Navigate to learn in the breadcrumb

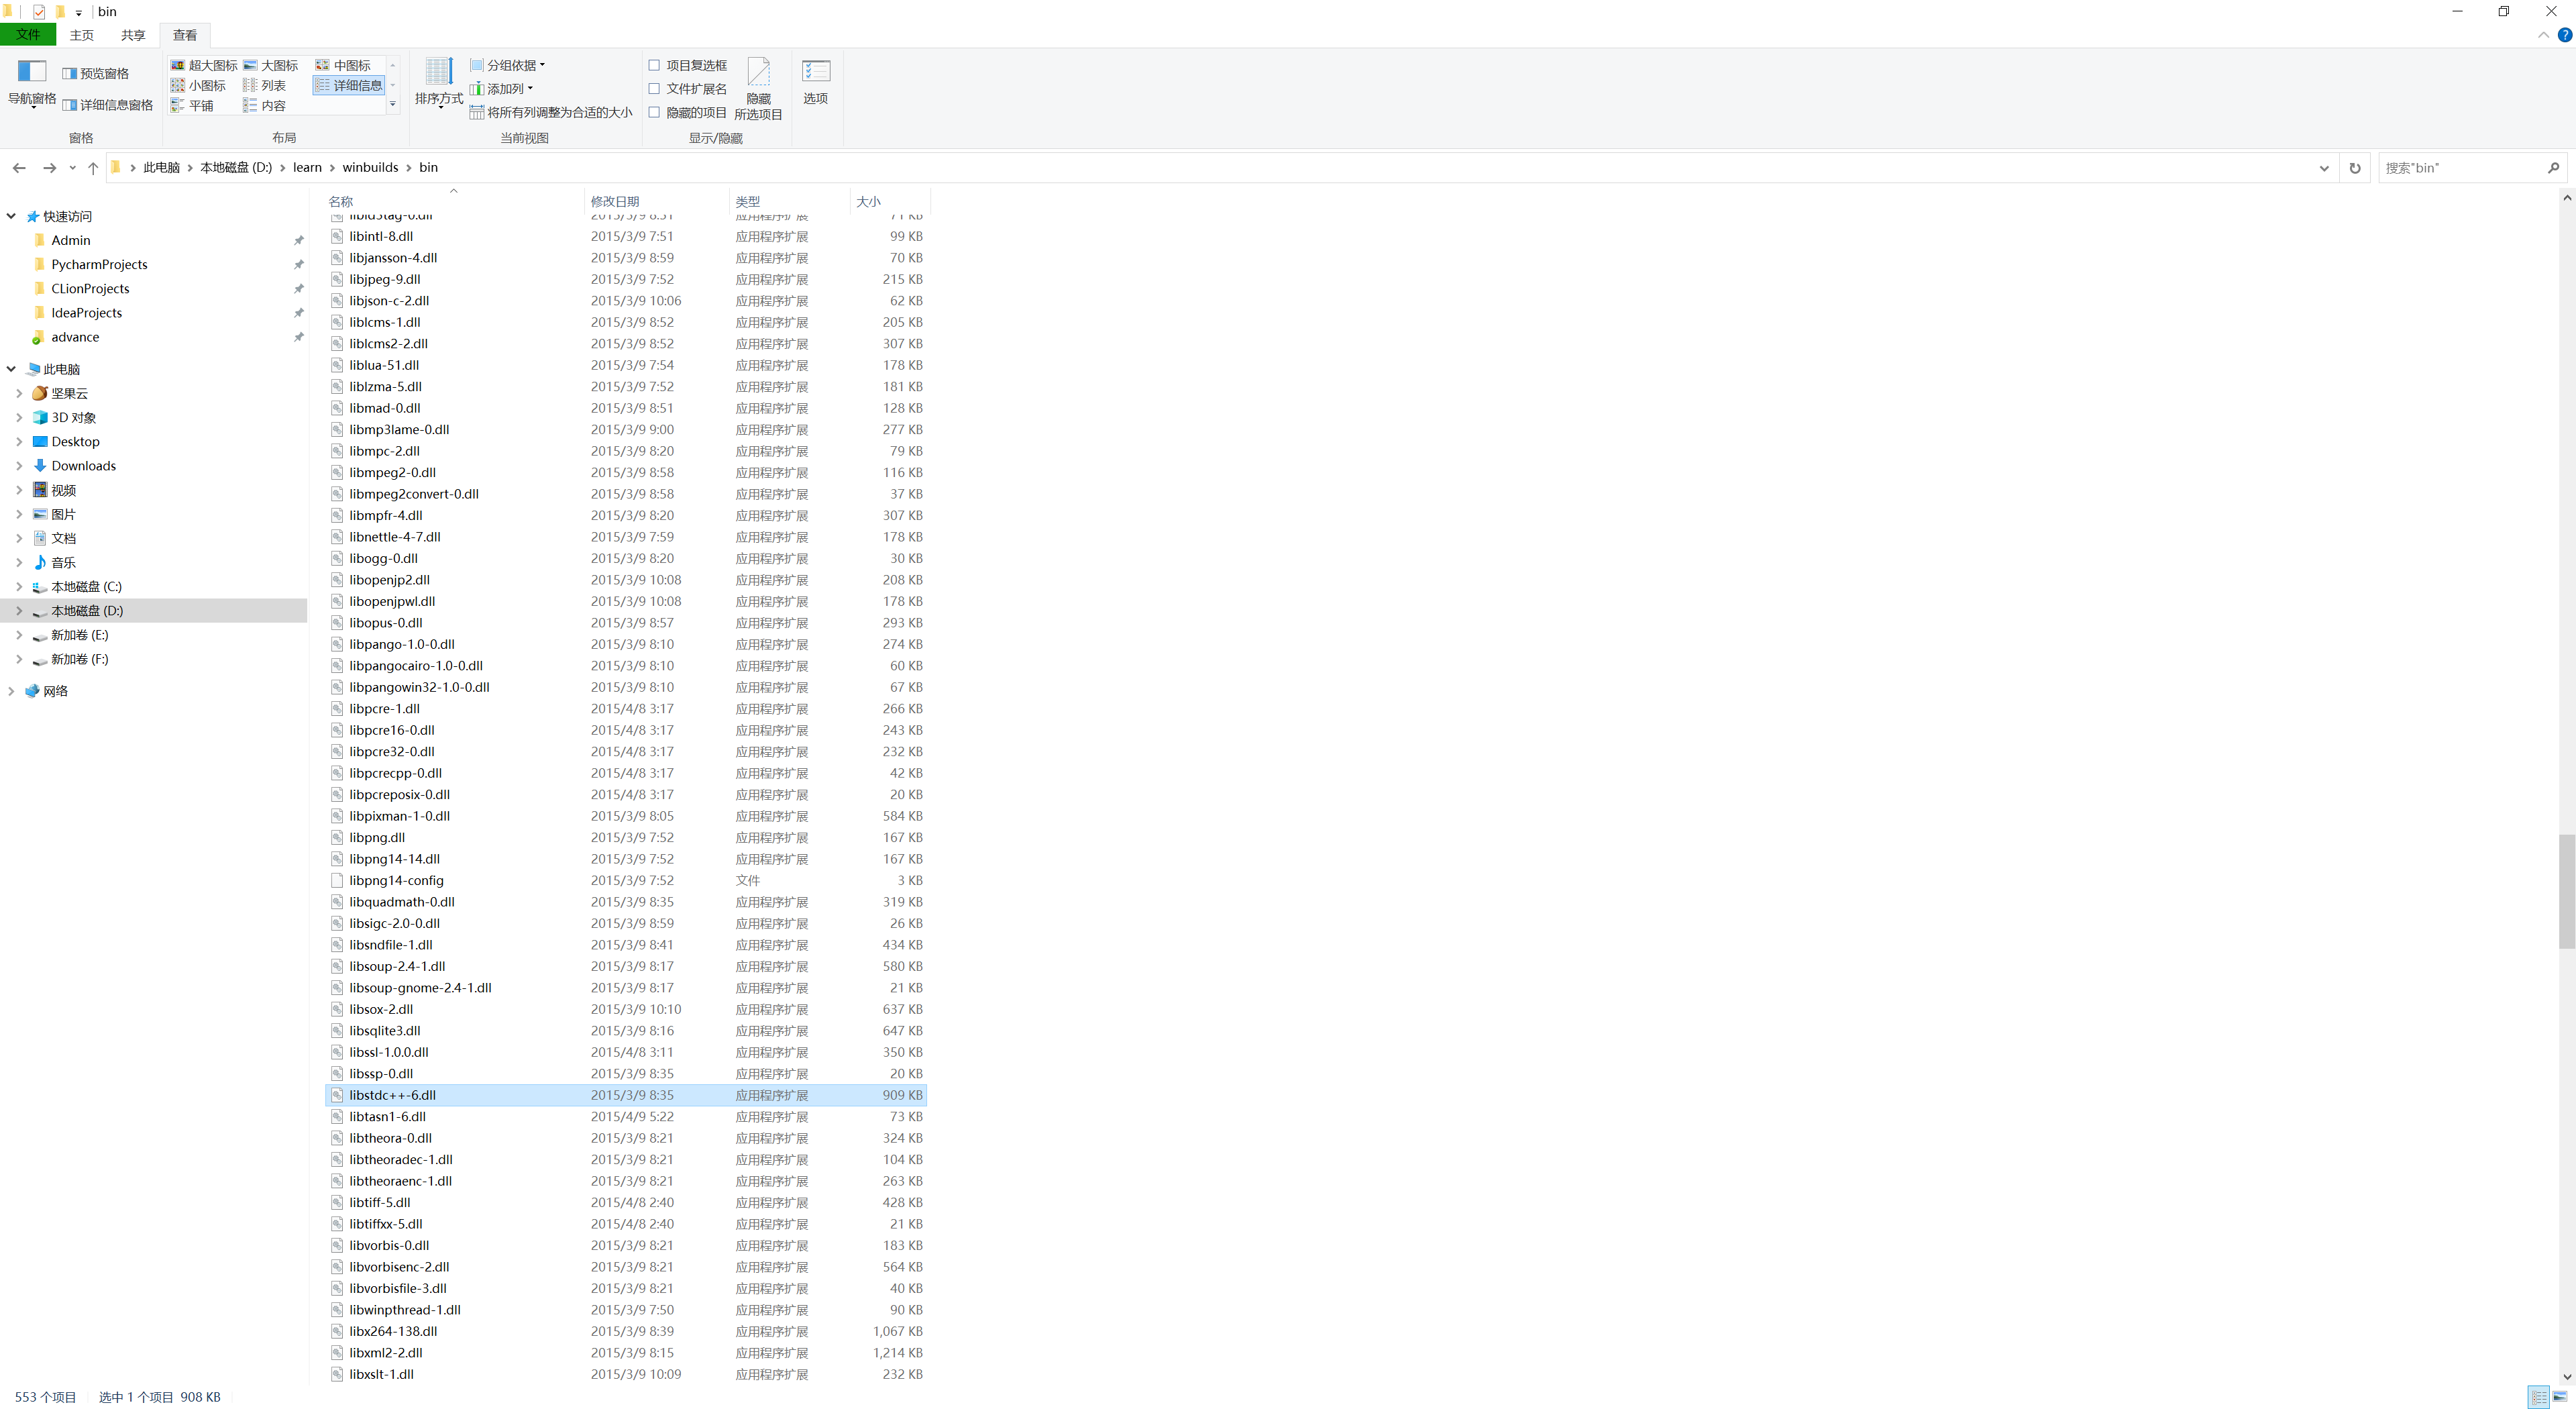pyautogui.click(x=307, y=168)
